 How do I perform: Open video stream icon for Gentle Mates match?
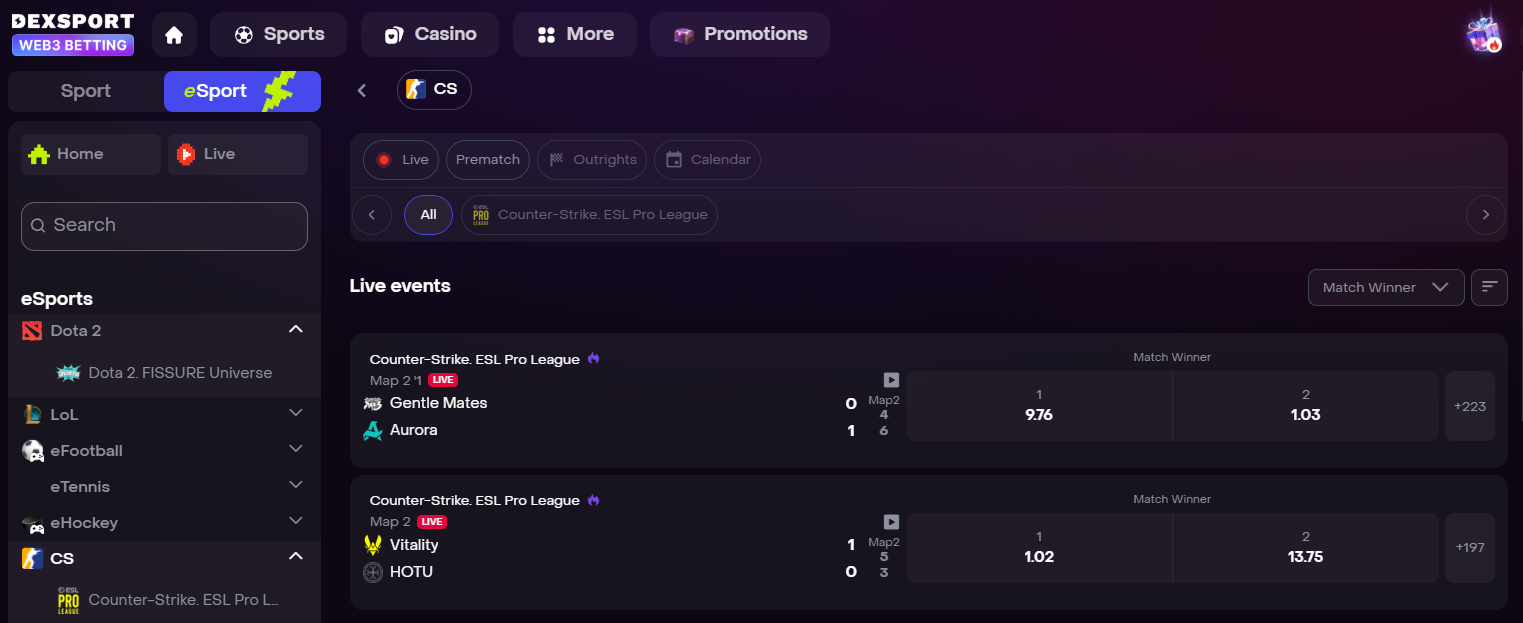point(891,380)
